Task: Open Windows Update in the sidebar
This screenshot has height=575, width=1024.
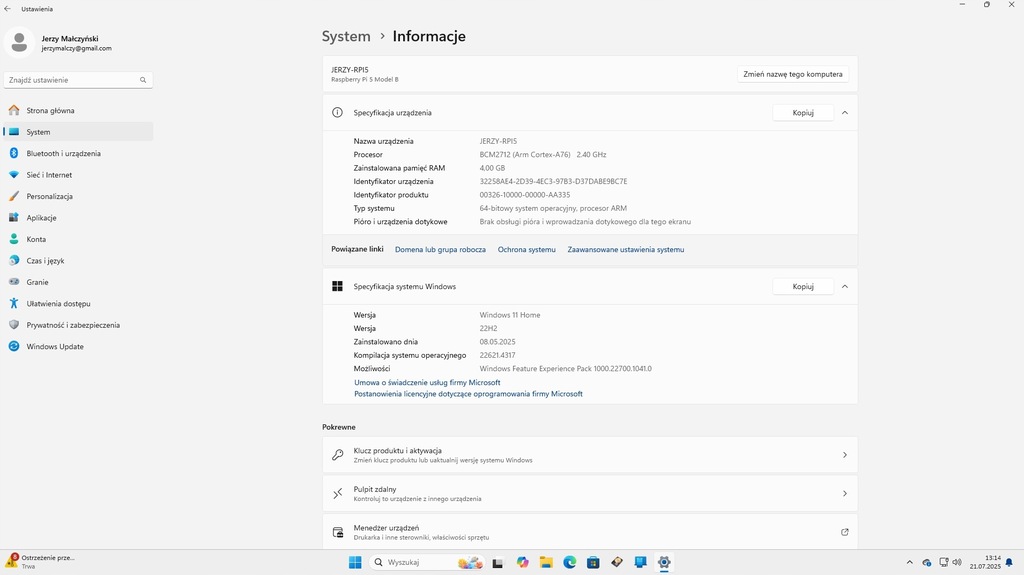Action: pos(55,346)
